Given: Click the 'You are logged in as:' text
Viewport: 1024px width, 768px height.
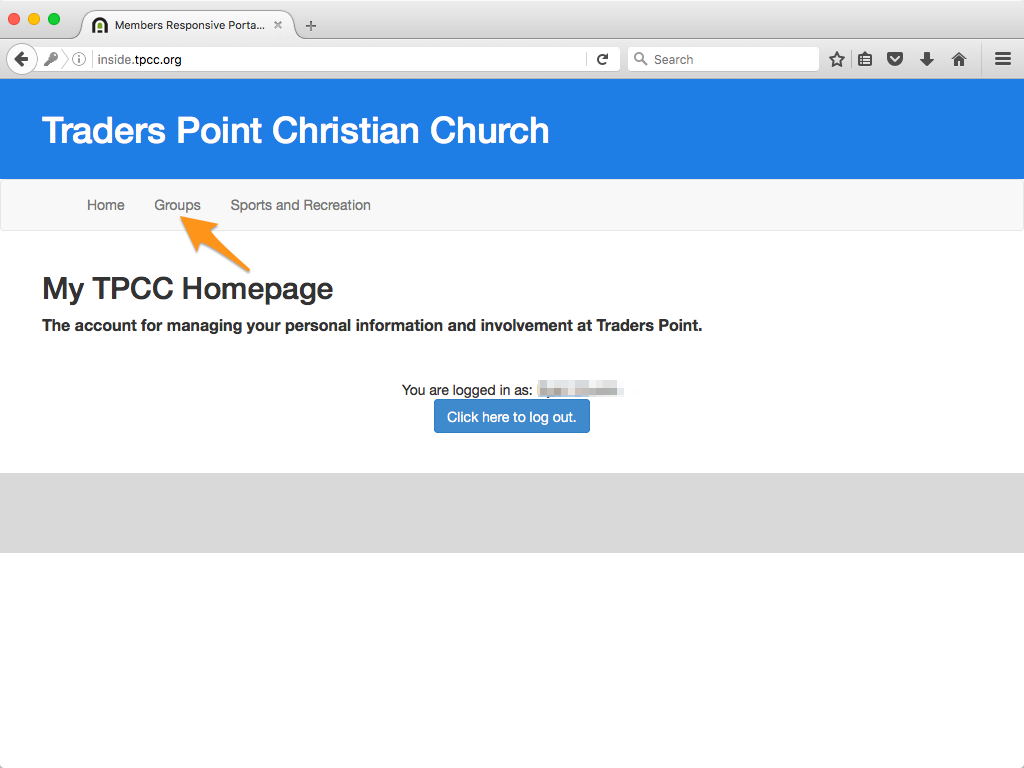Looking at the screenshot, I should click(x=467, y=390).
